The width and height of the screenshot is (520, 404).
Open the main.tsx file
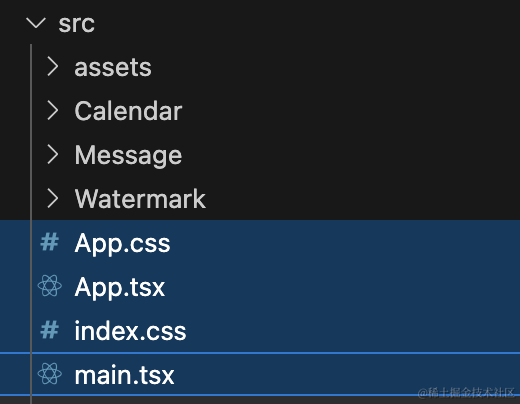tap(260, 374)
